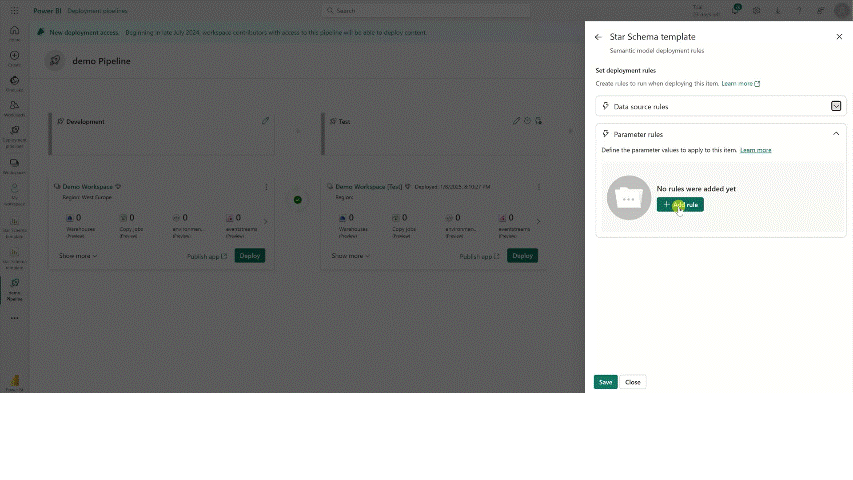Open more options for Demo Workspace card

click(x=266, y=187)
